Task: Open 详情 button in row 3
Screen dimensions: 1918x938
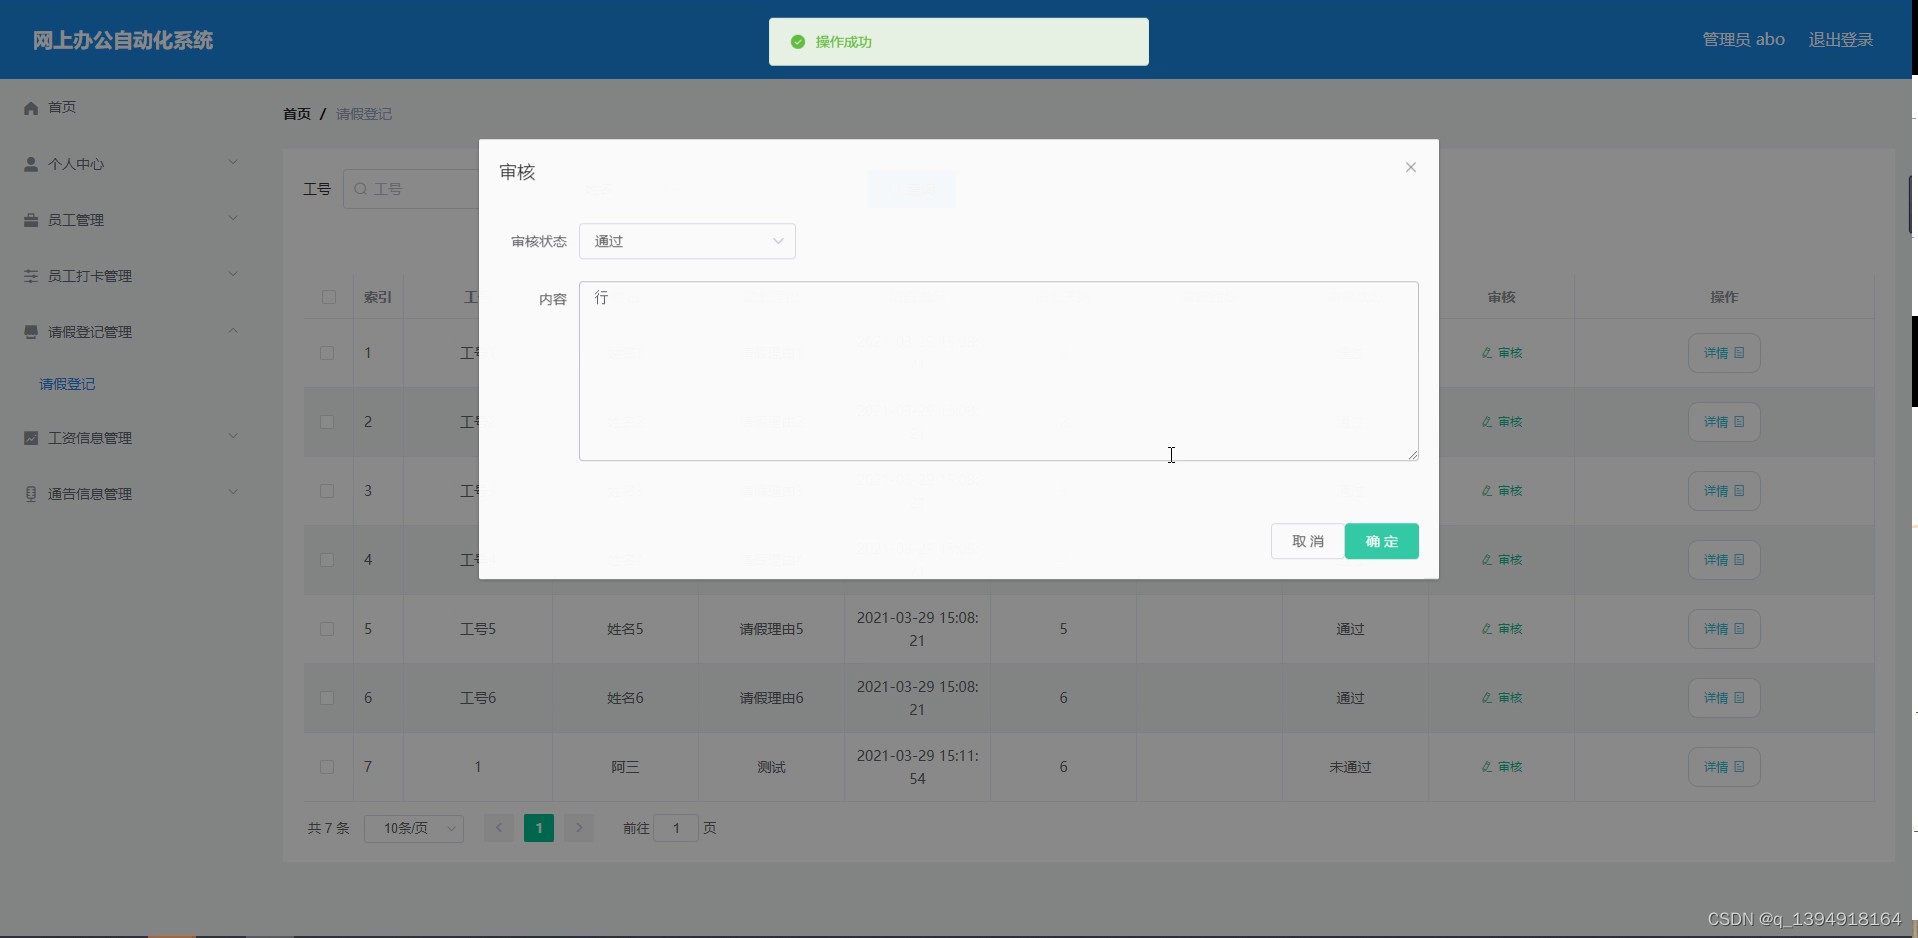Action: 1724,491
